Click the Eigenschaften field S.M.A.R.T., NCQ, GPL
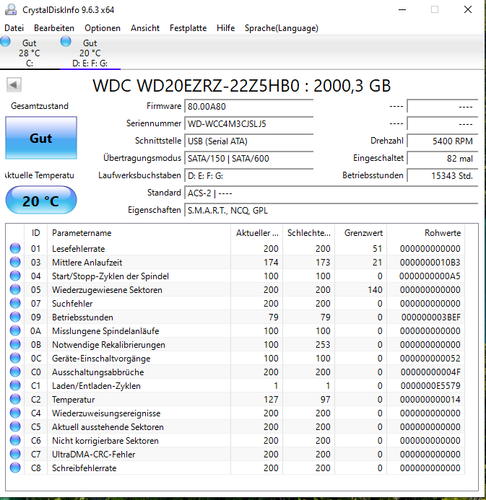486x500 pixels. coord(331,211)
